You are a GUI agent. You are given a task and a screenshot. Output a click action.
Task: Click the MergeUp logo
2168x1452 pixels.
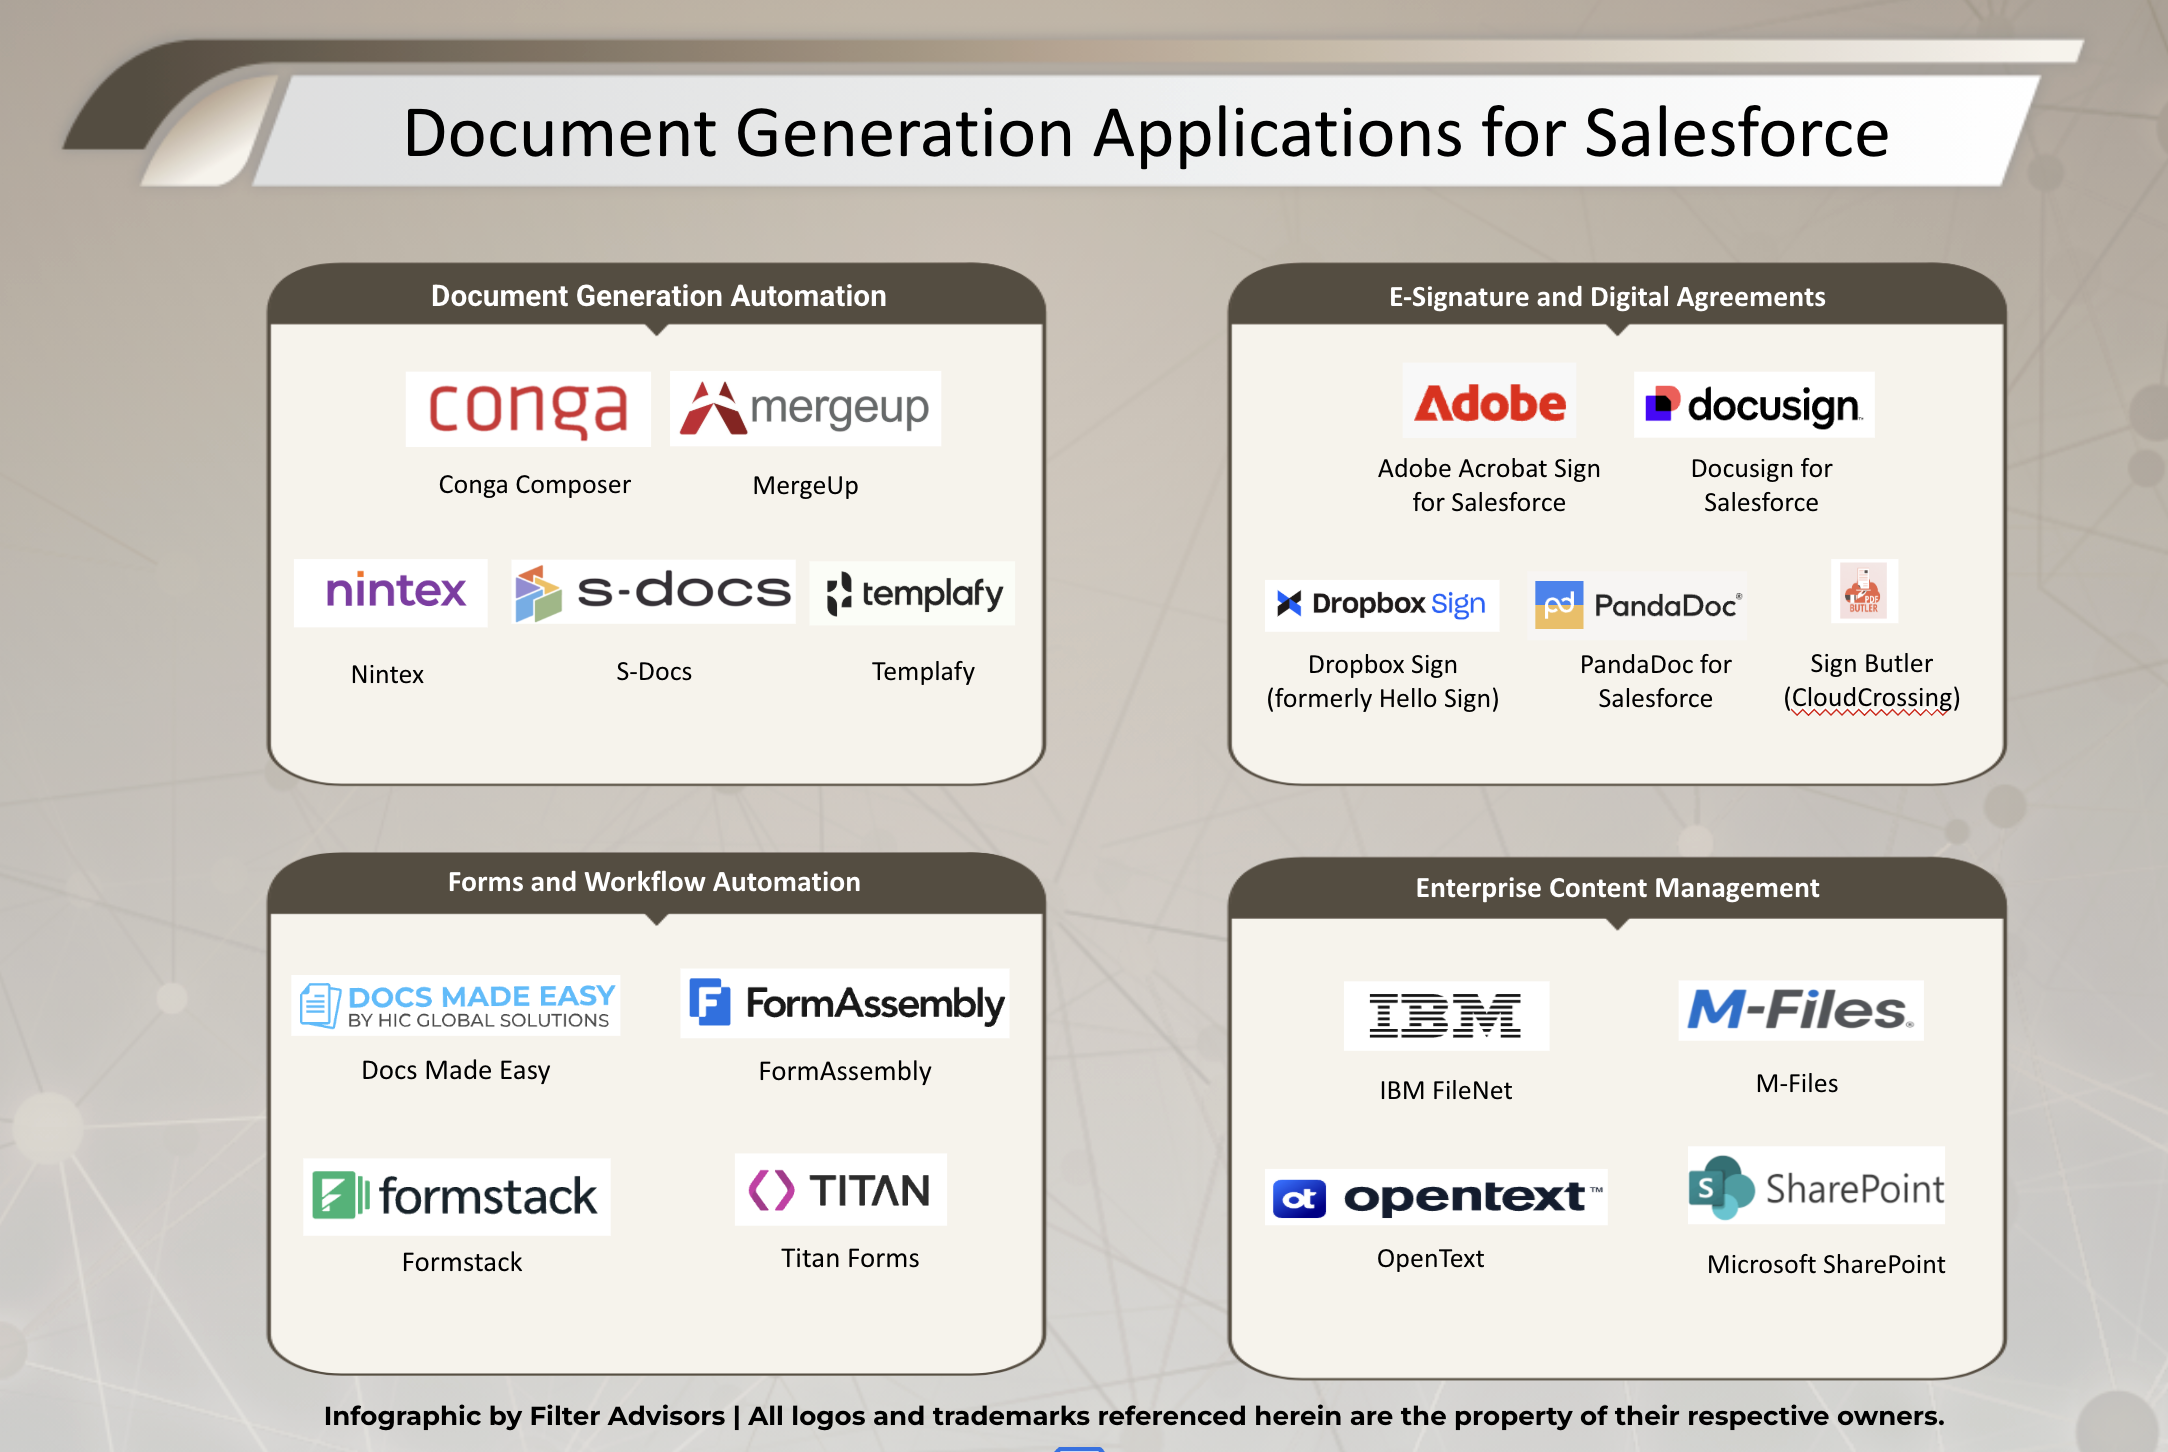point(805,408)
